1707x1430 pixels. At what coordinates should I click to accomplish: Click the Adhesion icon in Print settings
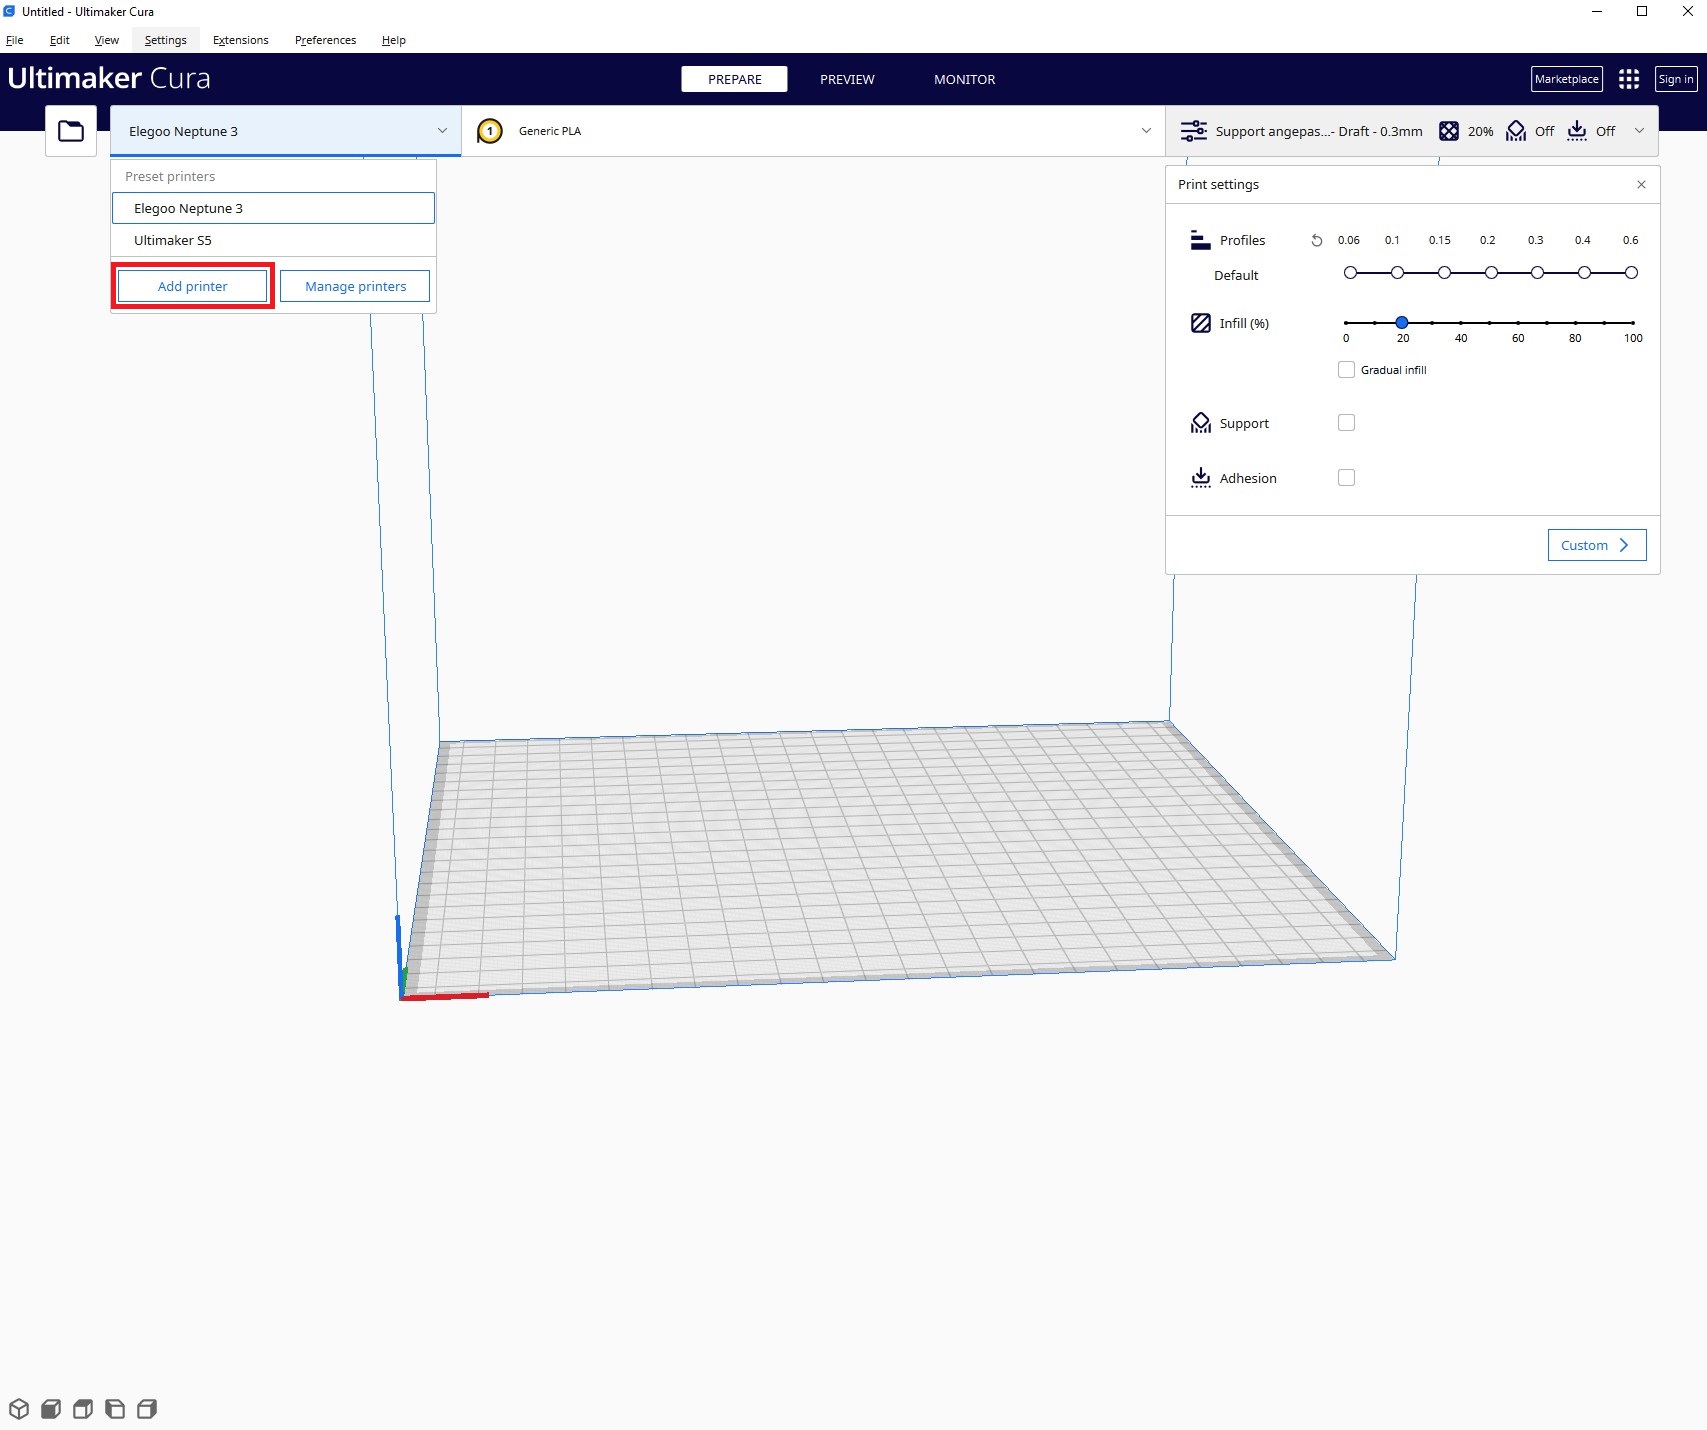1201,478
